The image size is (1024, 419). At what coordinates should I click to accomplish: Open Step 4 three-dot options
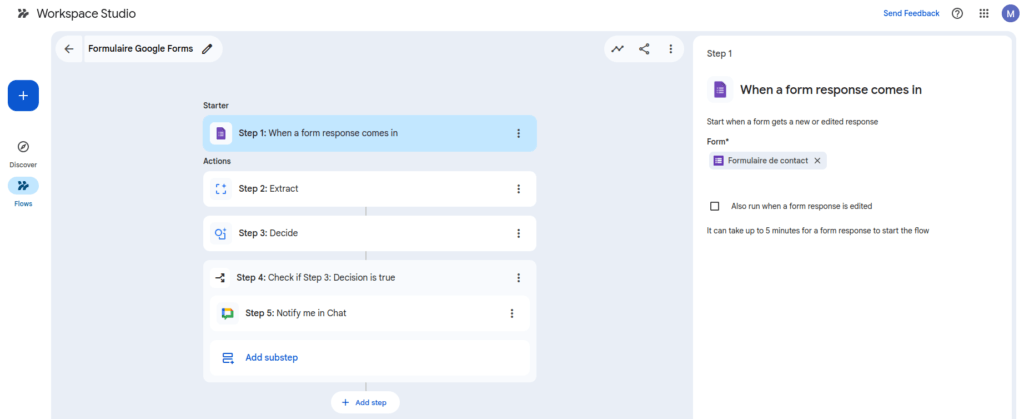click(x=519, y=277)
